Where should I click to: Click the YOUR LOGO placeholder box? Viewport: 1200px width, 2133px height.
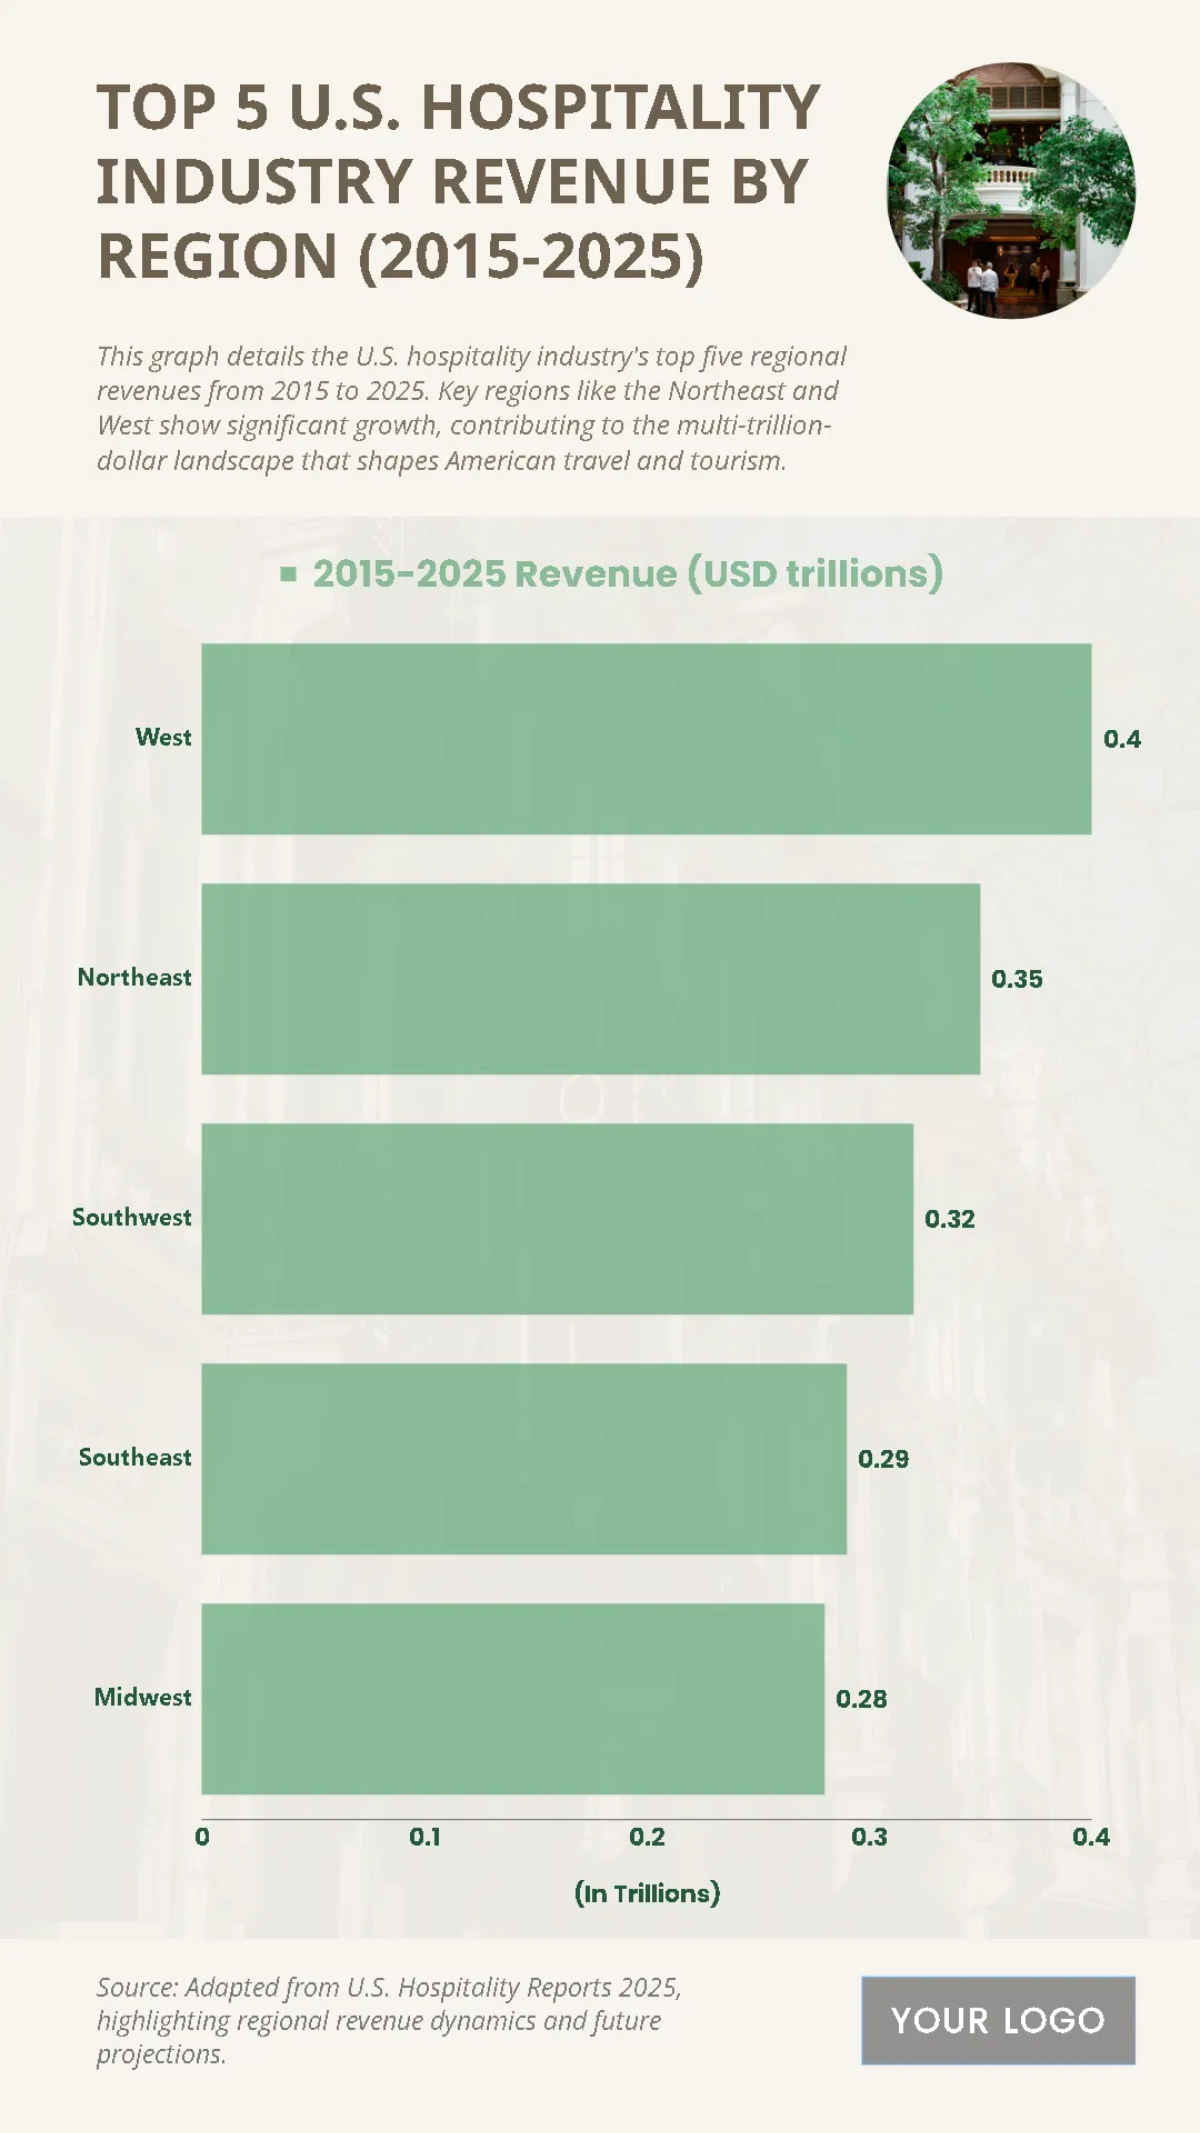(997, 2019)
